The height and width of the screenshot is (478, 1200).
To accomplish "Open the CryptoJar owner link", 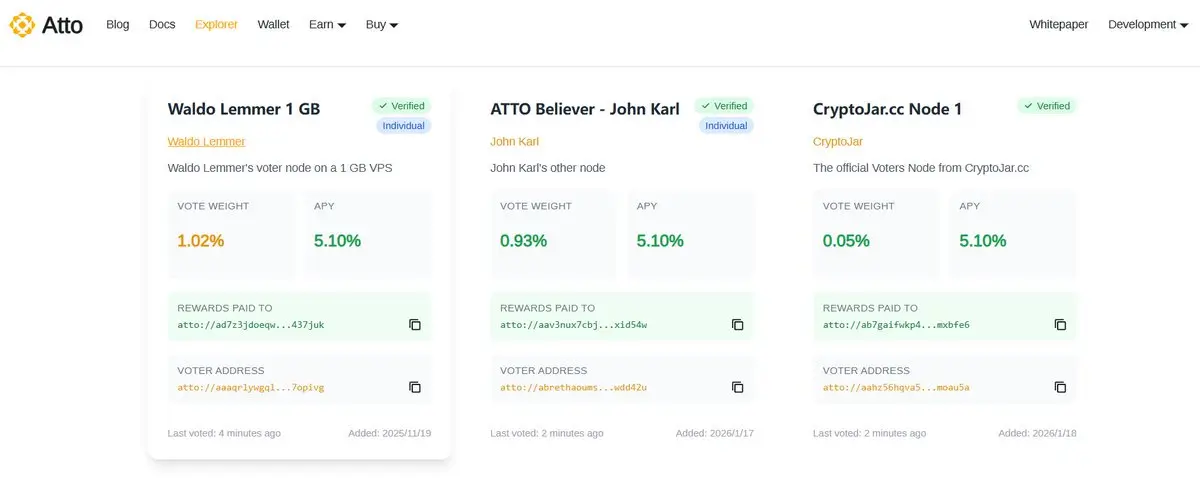I will point(838,142).
